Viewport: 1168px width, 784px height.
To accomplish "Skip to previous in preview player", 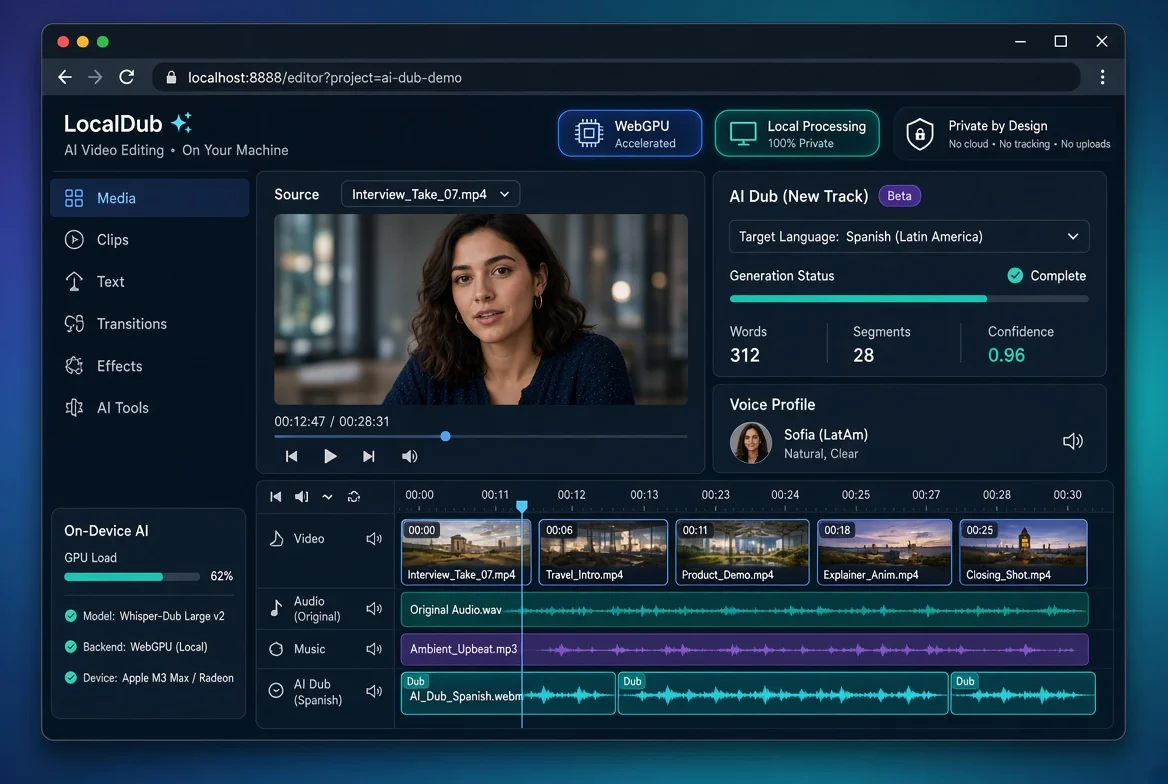I will [x=291, y=456].
